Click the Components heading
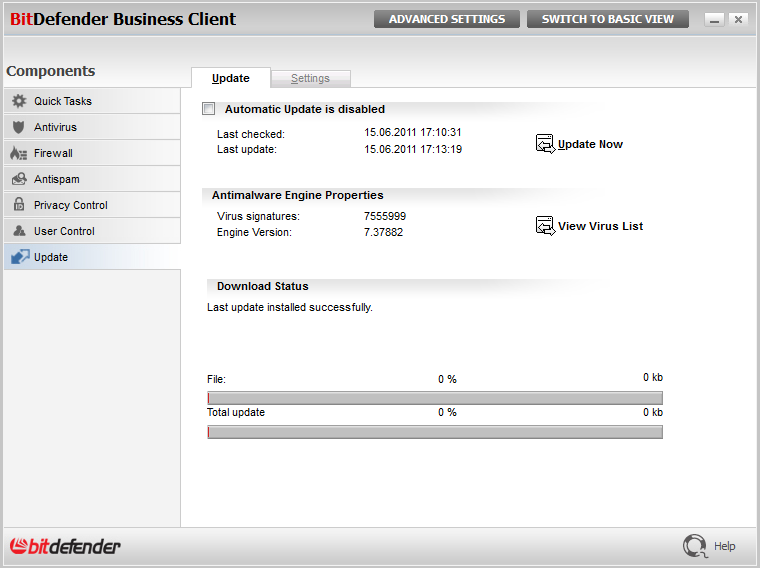The image size is (760, 568). coord(51,71)
